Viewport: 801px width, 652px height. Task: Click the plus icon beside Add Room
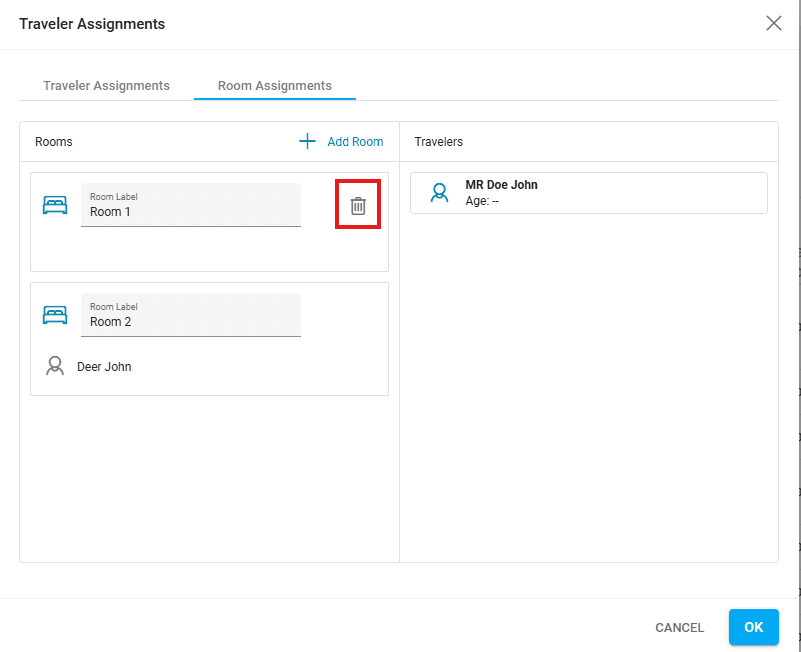tap(308, 142)
